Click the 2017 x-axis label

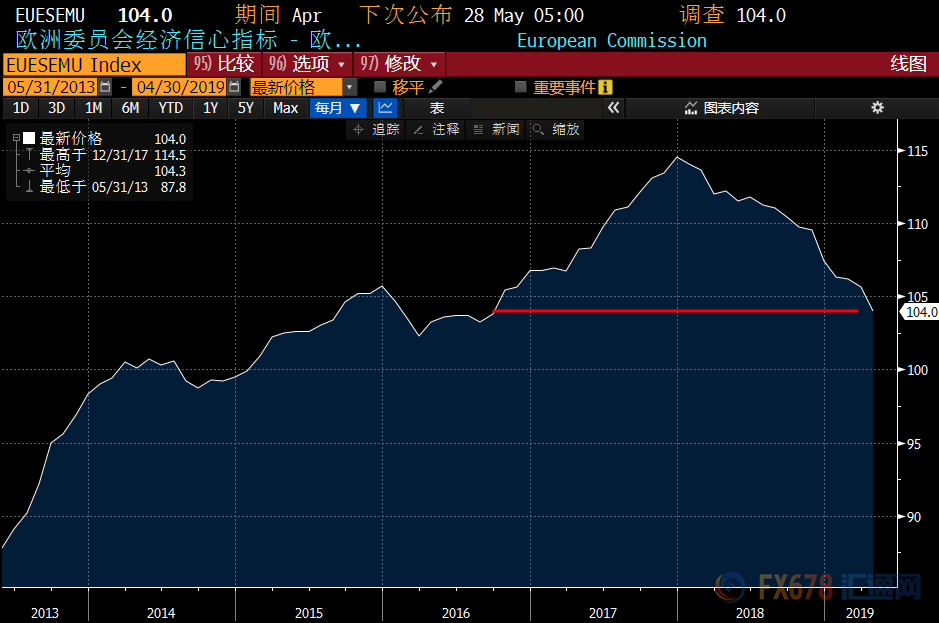coord(602,613)
